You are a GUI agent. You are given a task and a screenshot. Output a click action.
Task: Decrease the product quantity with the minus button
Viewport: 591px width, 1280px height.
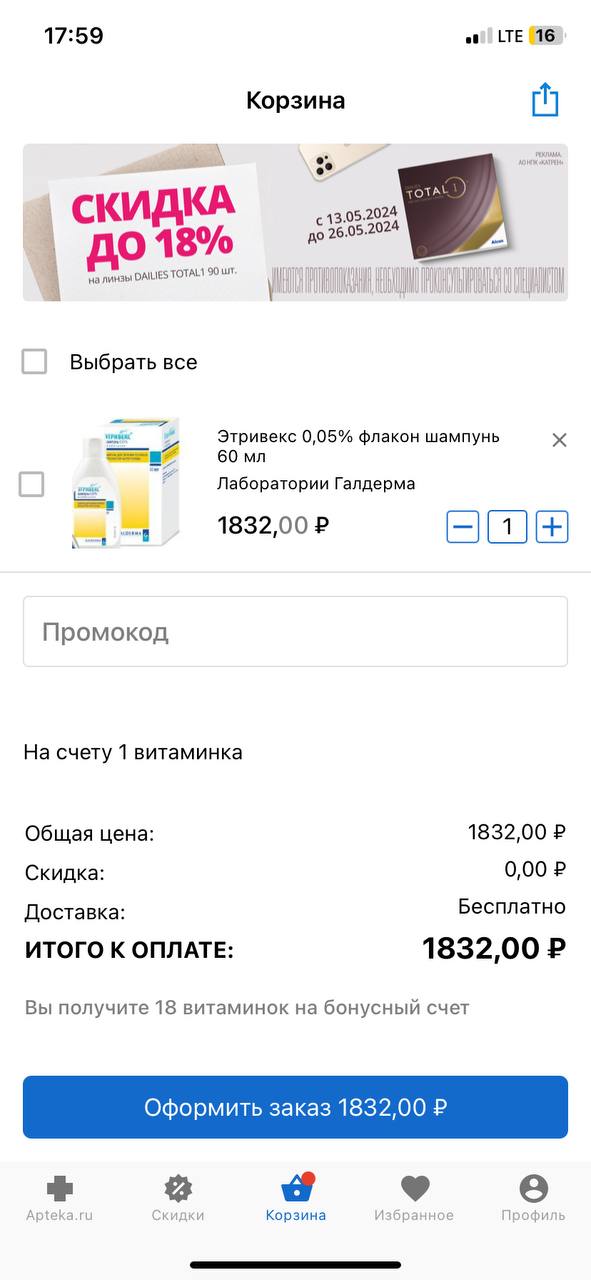click(462, 526)
